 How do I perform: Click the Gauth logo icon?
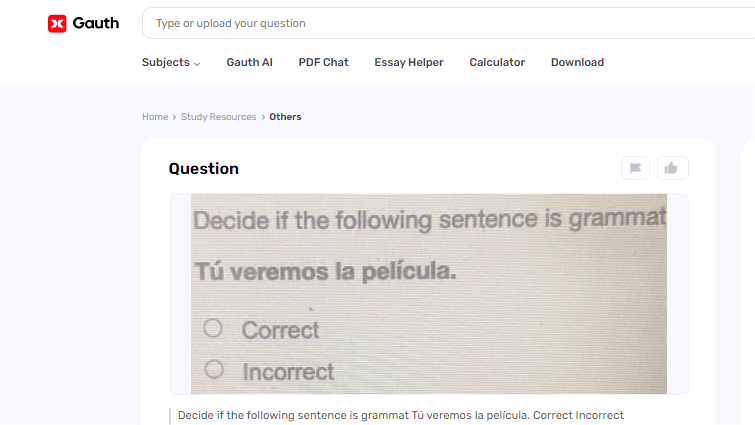click(x=57, y=23)
